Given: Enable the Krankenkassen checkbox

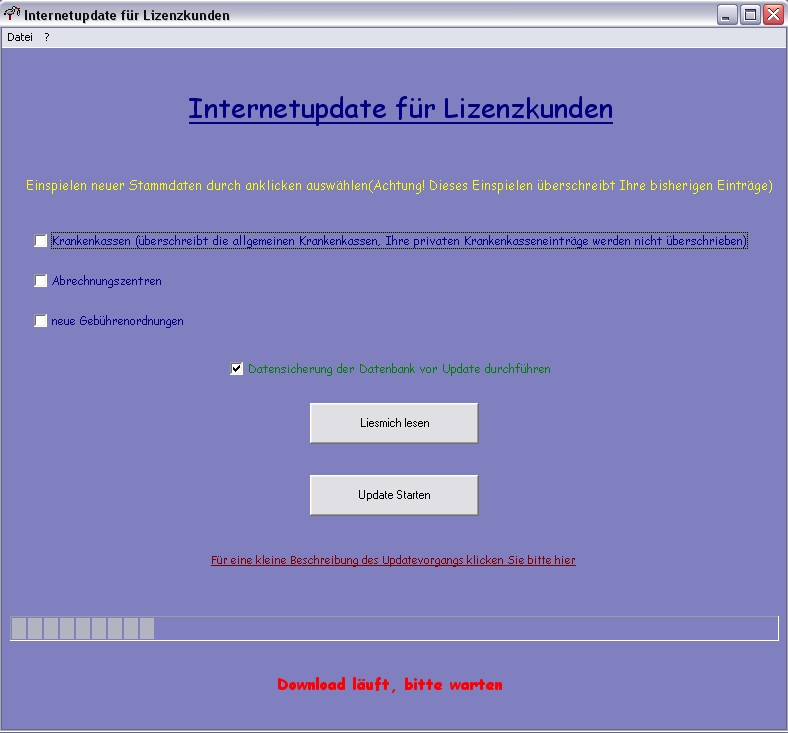Looking at the screenshot, I should click(x=41, y=241).
